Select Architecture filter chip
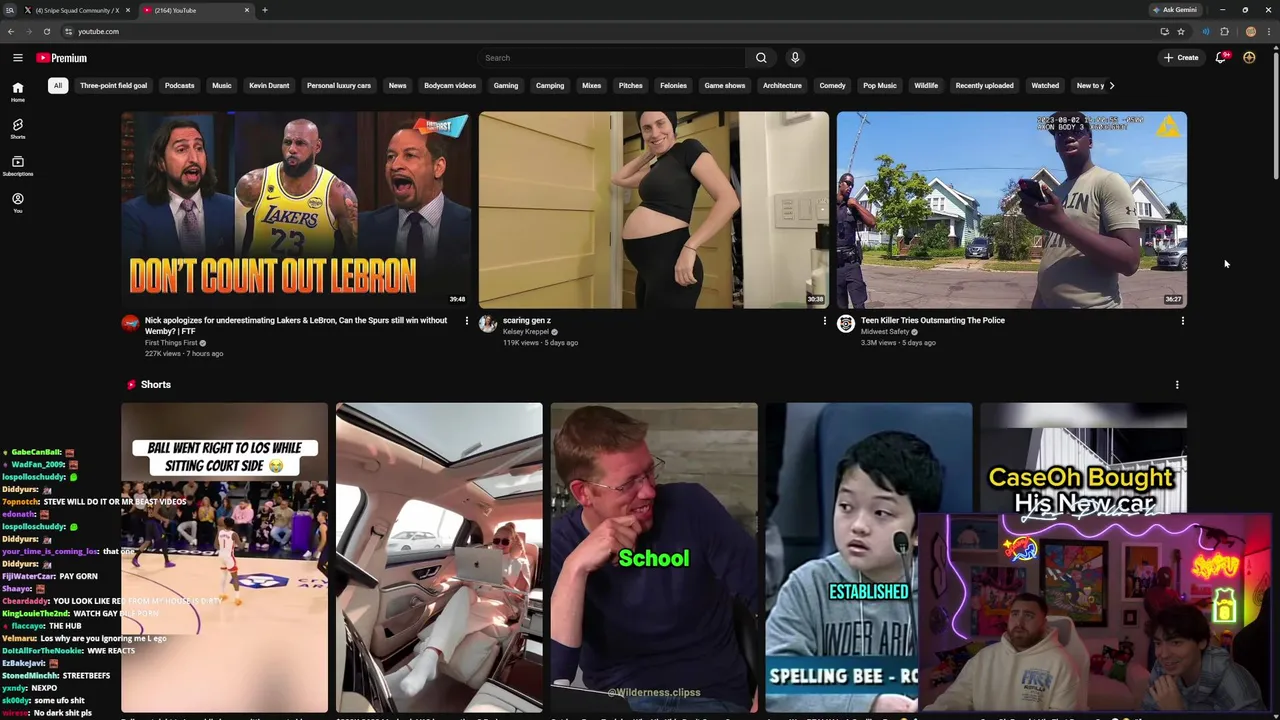The image size is (1280, 720). click(782, 86)
